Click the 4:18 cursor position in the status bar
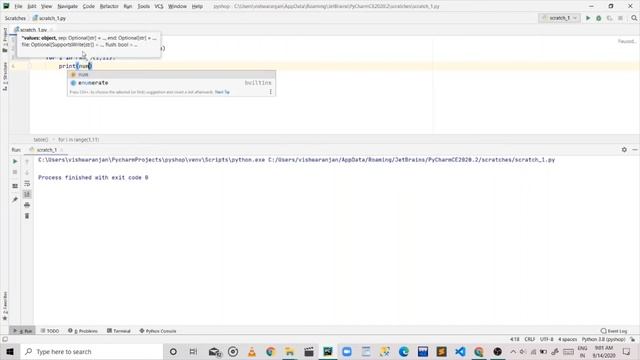 [x=515, y=339]
